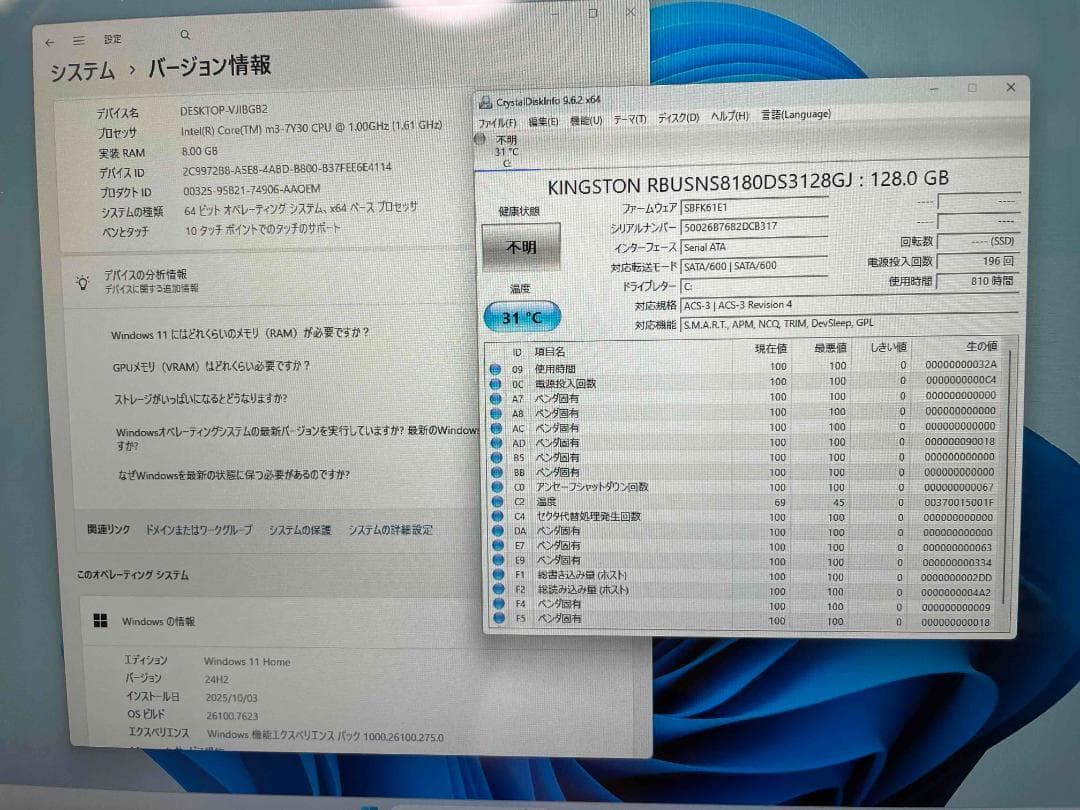Click the back arrow in Settings

pos(50,40)
